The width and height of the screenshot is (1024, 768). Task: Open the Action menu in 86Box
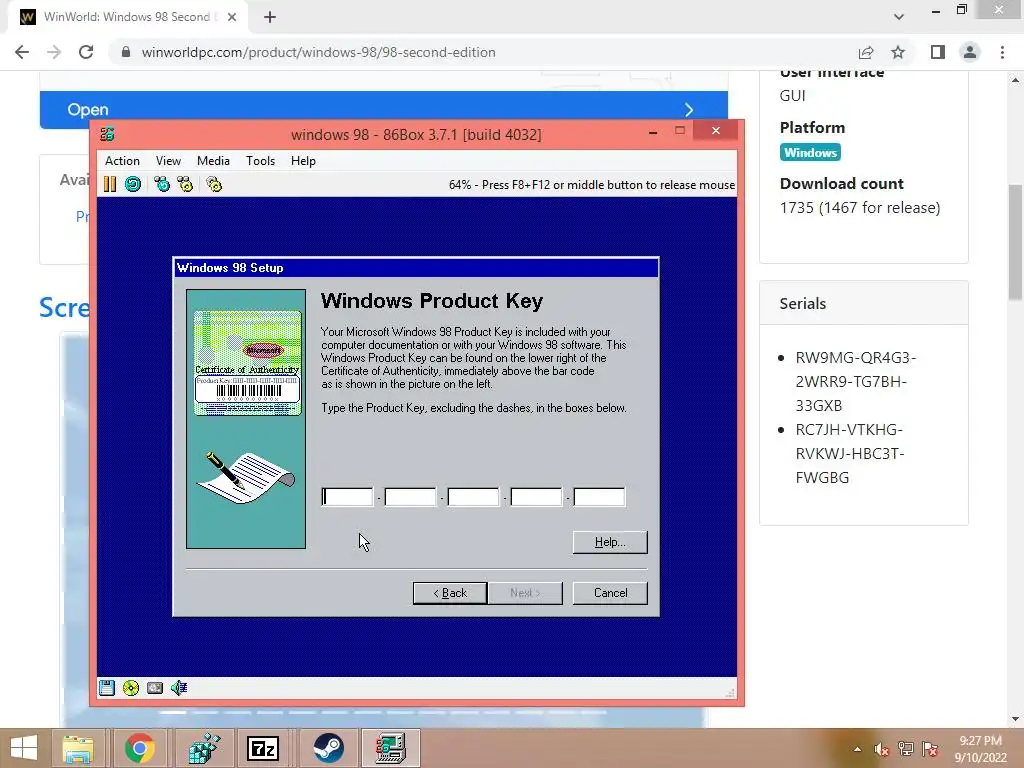(x=122, y=161)
